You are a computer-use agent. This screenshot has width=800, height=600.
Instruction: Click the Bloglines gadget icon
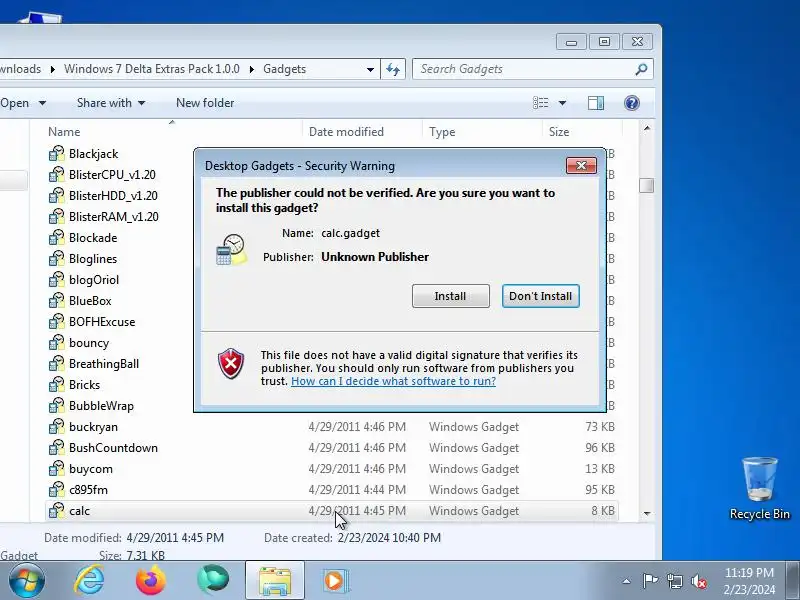pyautogui.click(x=57, y=259)
